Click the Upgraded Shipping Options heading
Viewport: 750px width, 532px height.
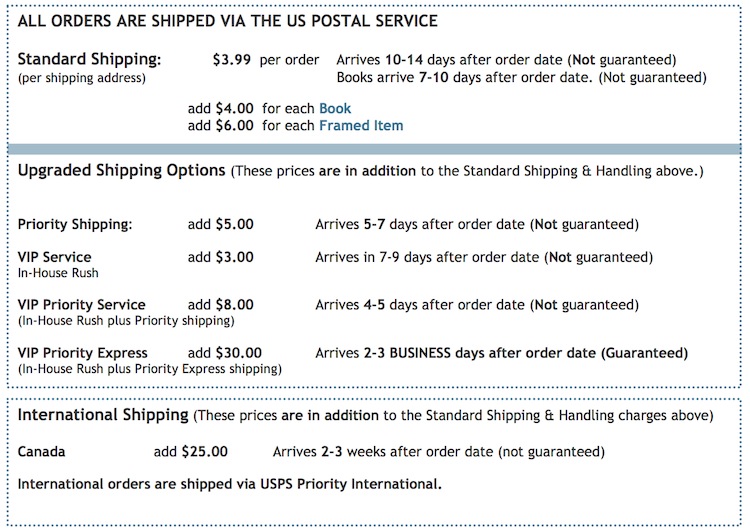[x=121, y=170]
